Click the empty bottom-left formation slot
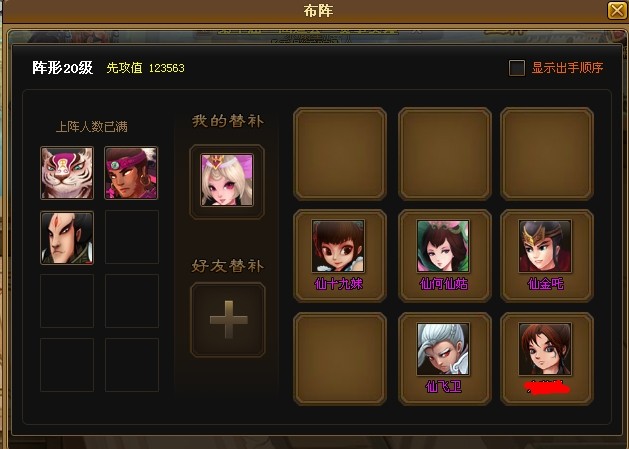The height and width of the screenshot is (449, 629). tap(340, 359)
